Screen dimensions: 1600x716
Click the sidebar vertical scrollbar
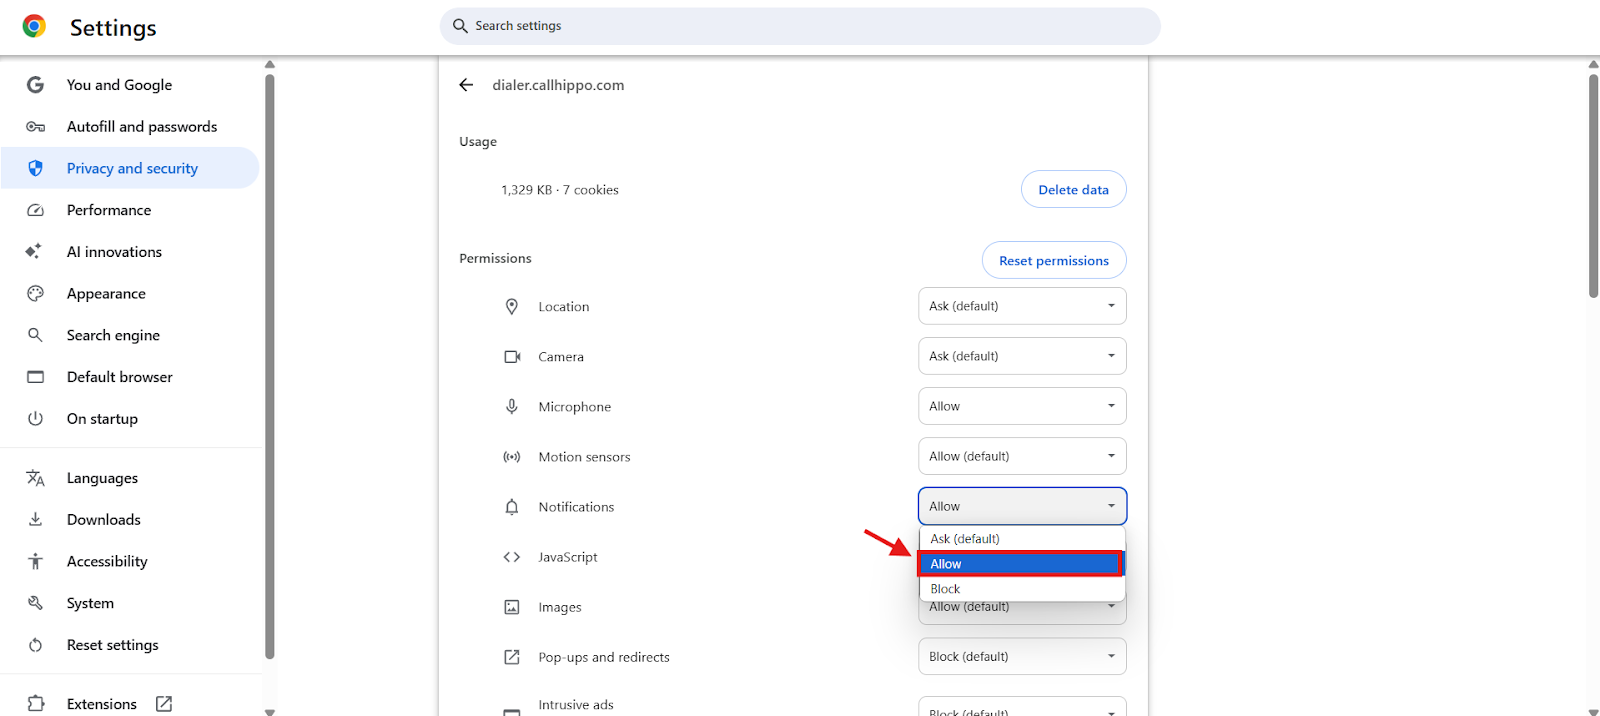tap(269, 365)
